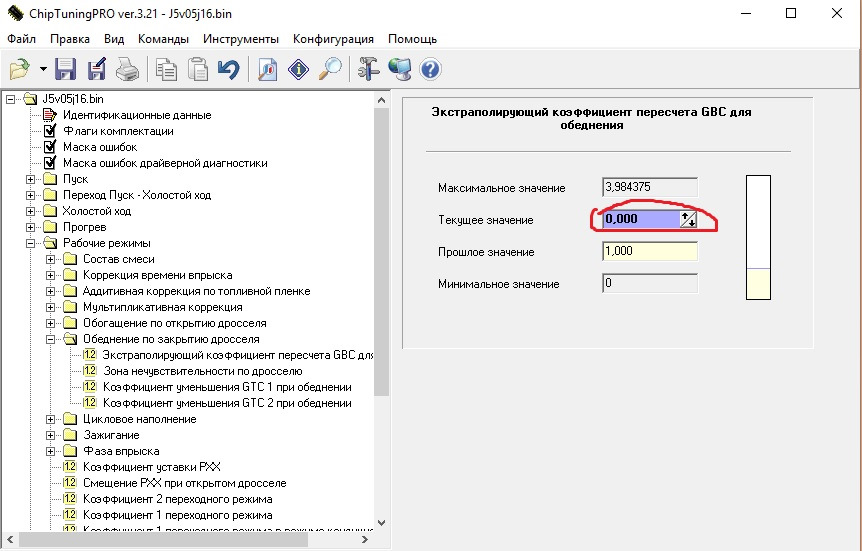Viewport: 862px width, 551px height.
Task: Open the Инструменты menu
Action: click(x=241, y=39)
